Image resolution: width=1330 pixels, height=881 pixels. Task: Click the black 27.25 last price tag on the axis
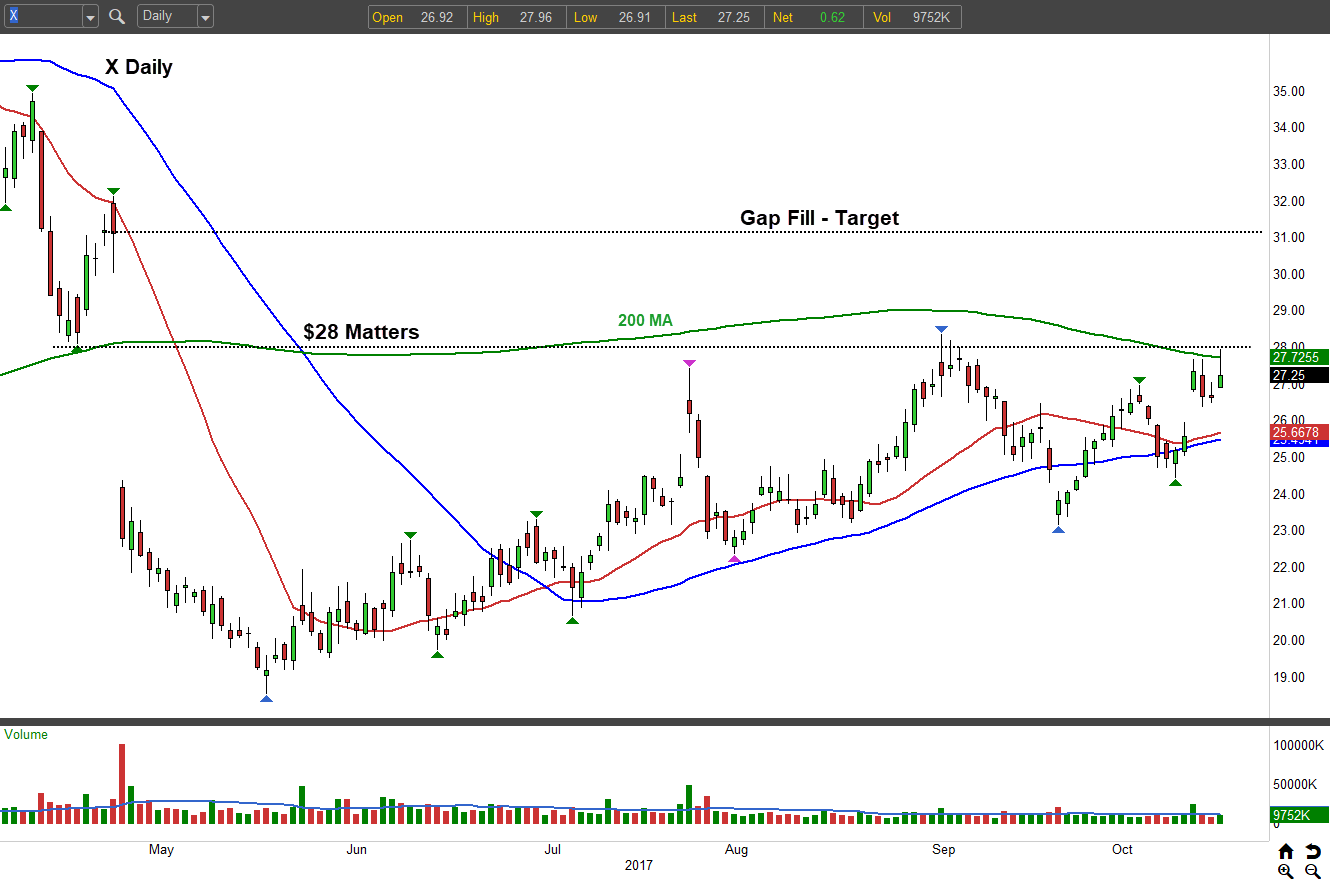click(x=1299, y=376)
